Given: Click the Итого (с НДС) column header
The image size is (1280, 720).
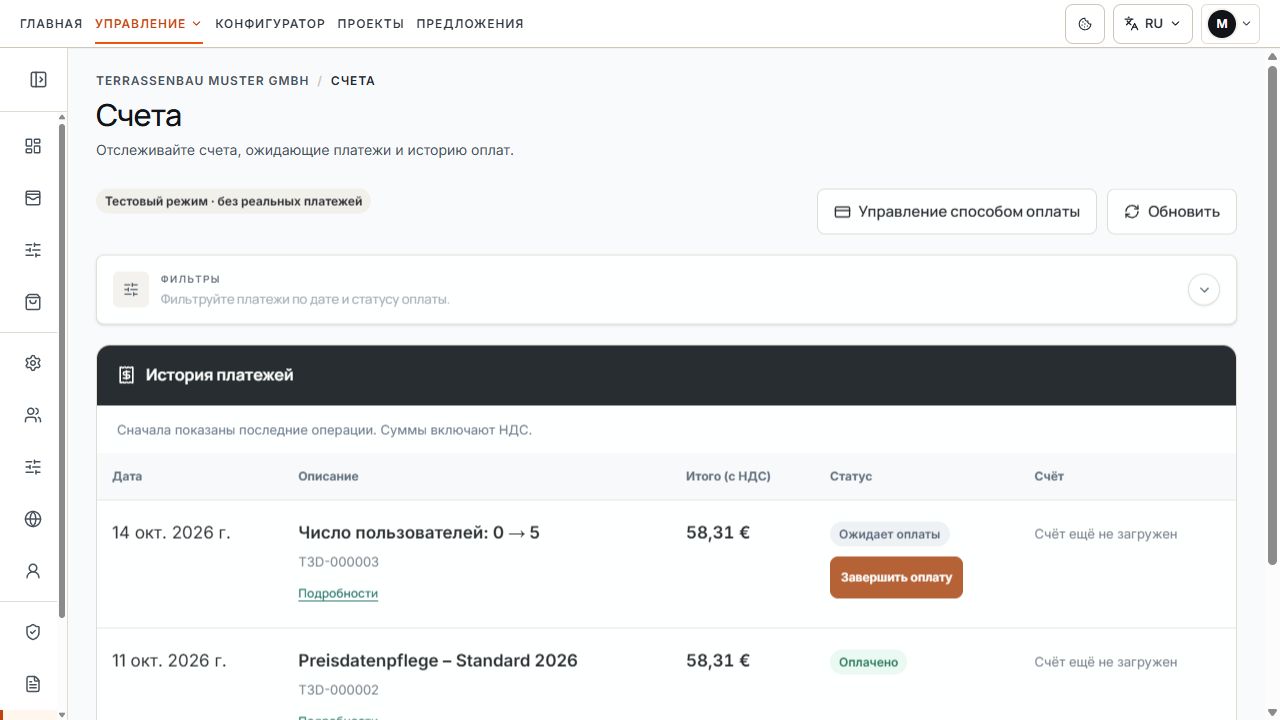Looking at the screenshot, I should click(x=728, y=476).
